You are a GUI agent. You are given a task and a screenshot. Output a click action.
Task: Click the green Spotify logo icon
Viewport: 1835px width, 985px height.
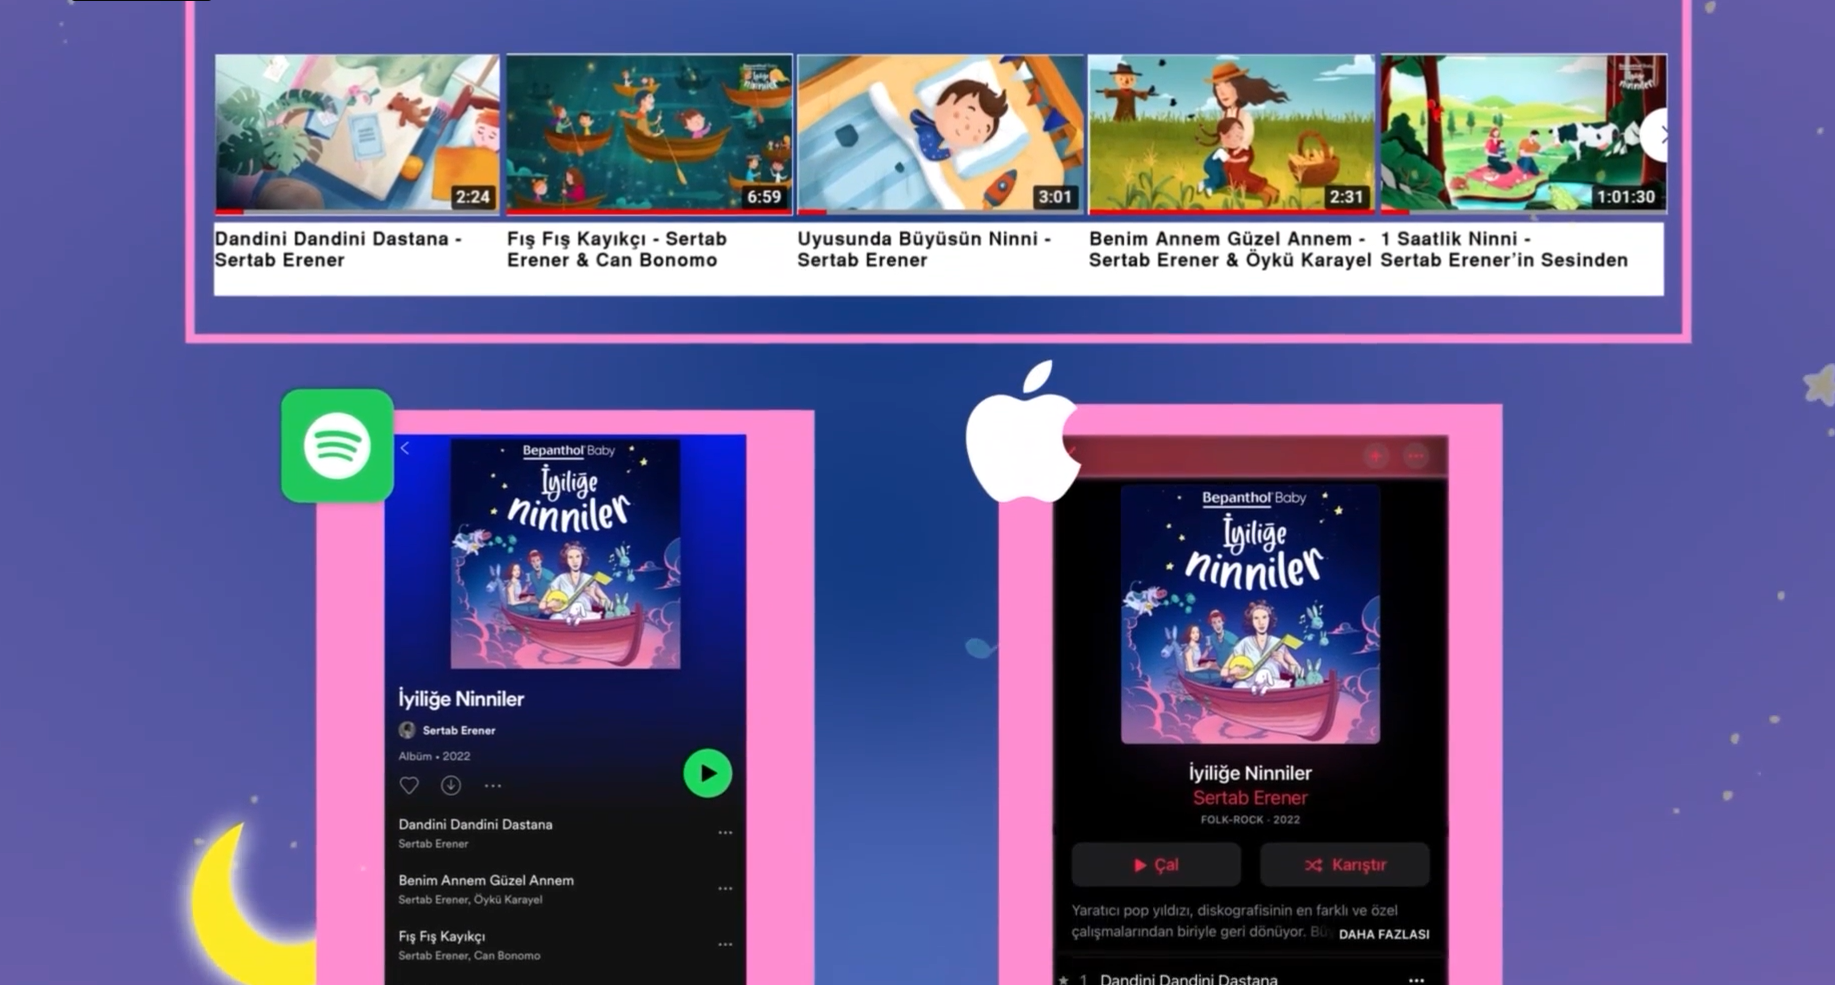coord(337,446)
